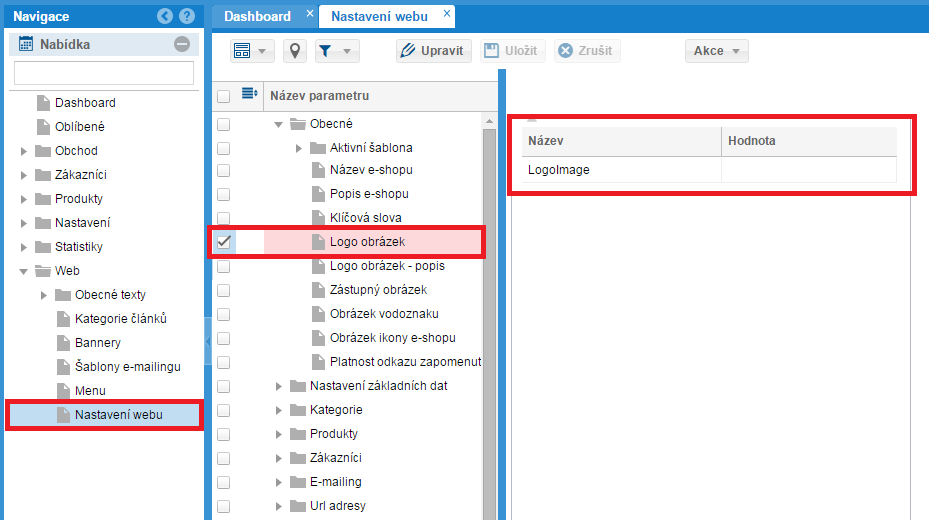
Task: Close the Nastavení webu tab
Action: (447, 13)
